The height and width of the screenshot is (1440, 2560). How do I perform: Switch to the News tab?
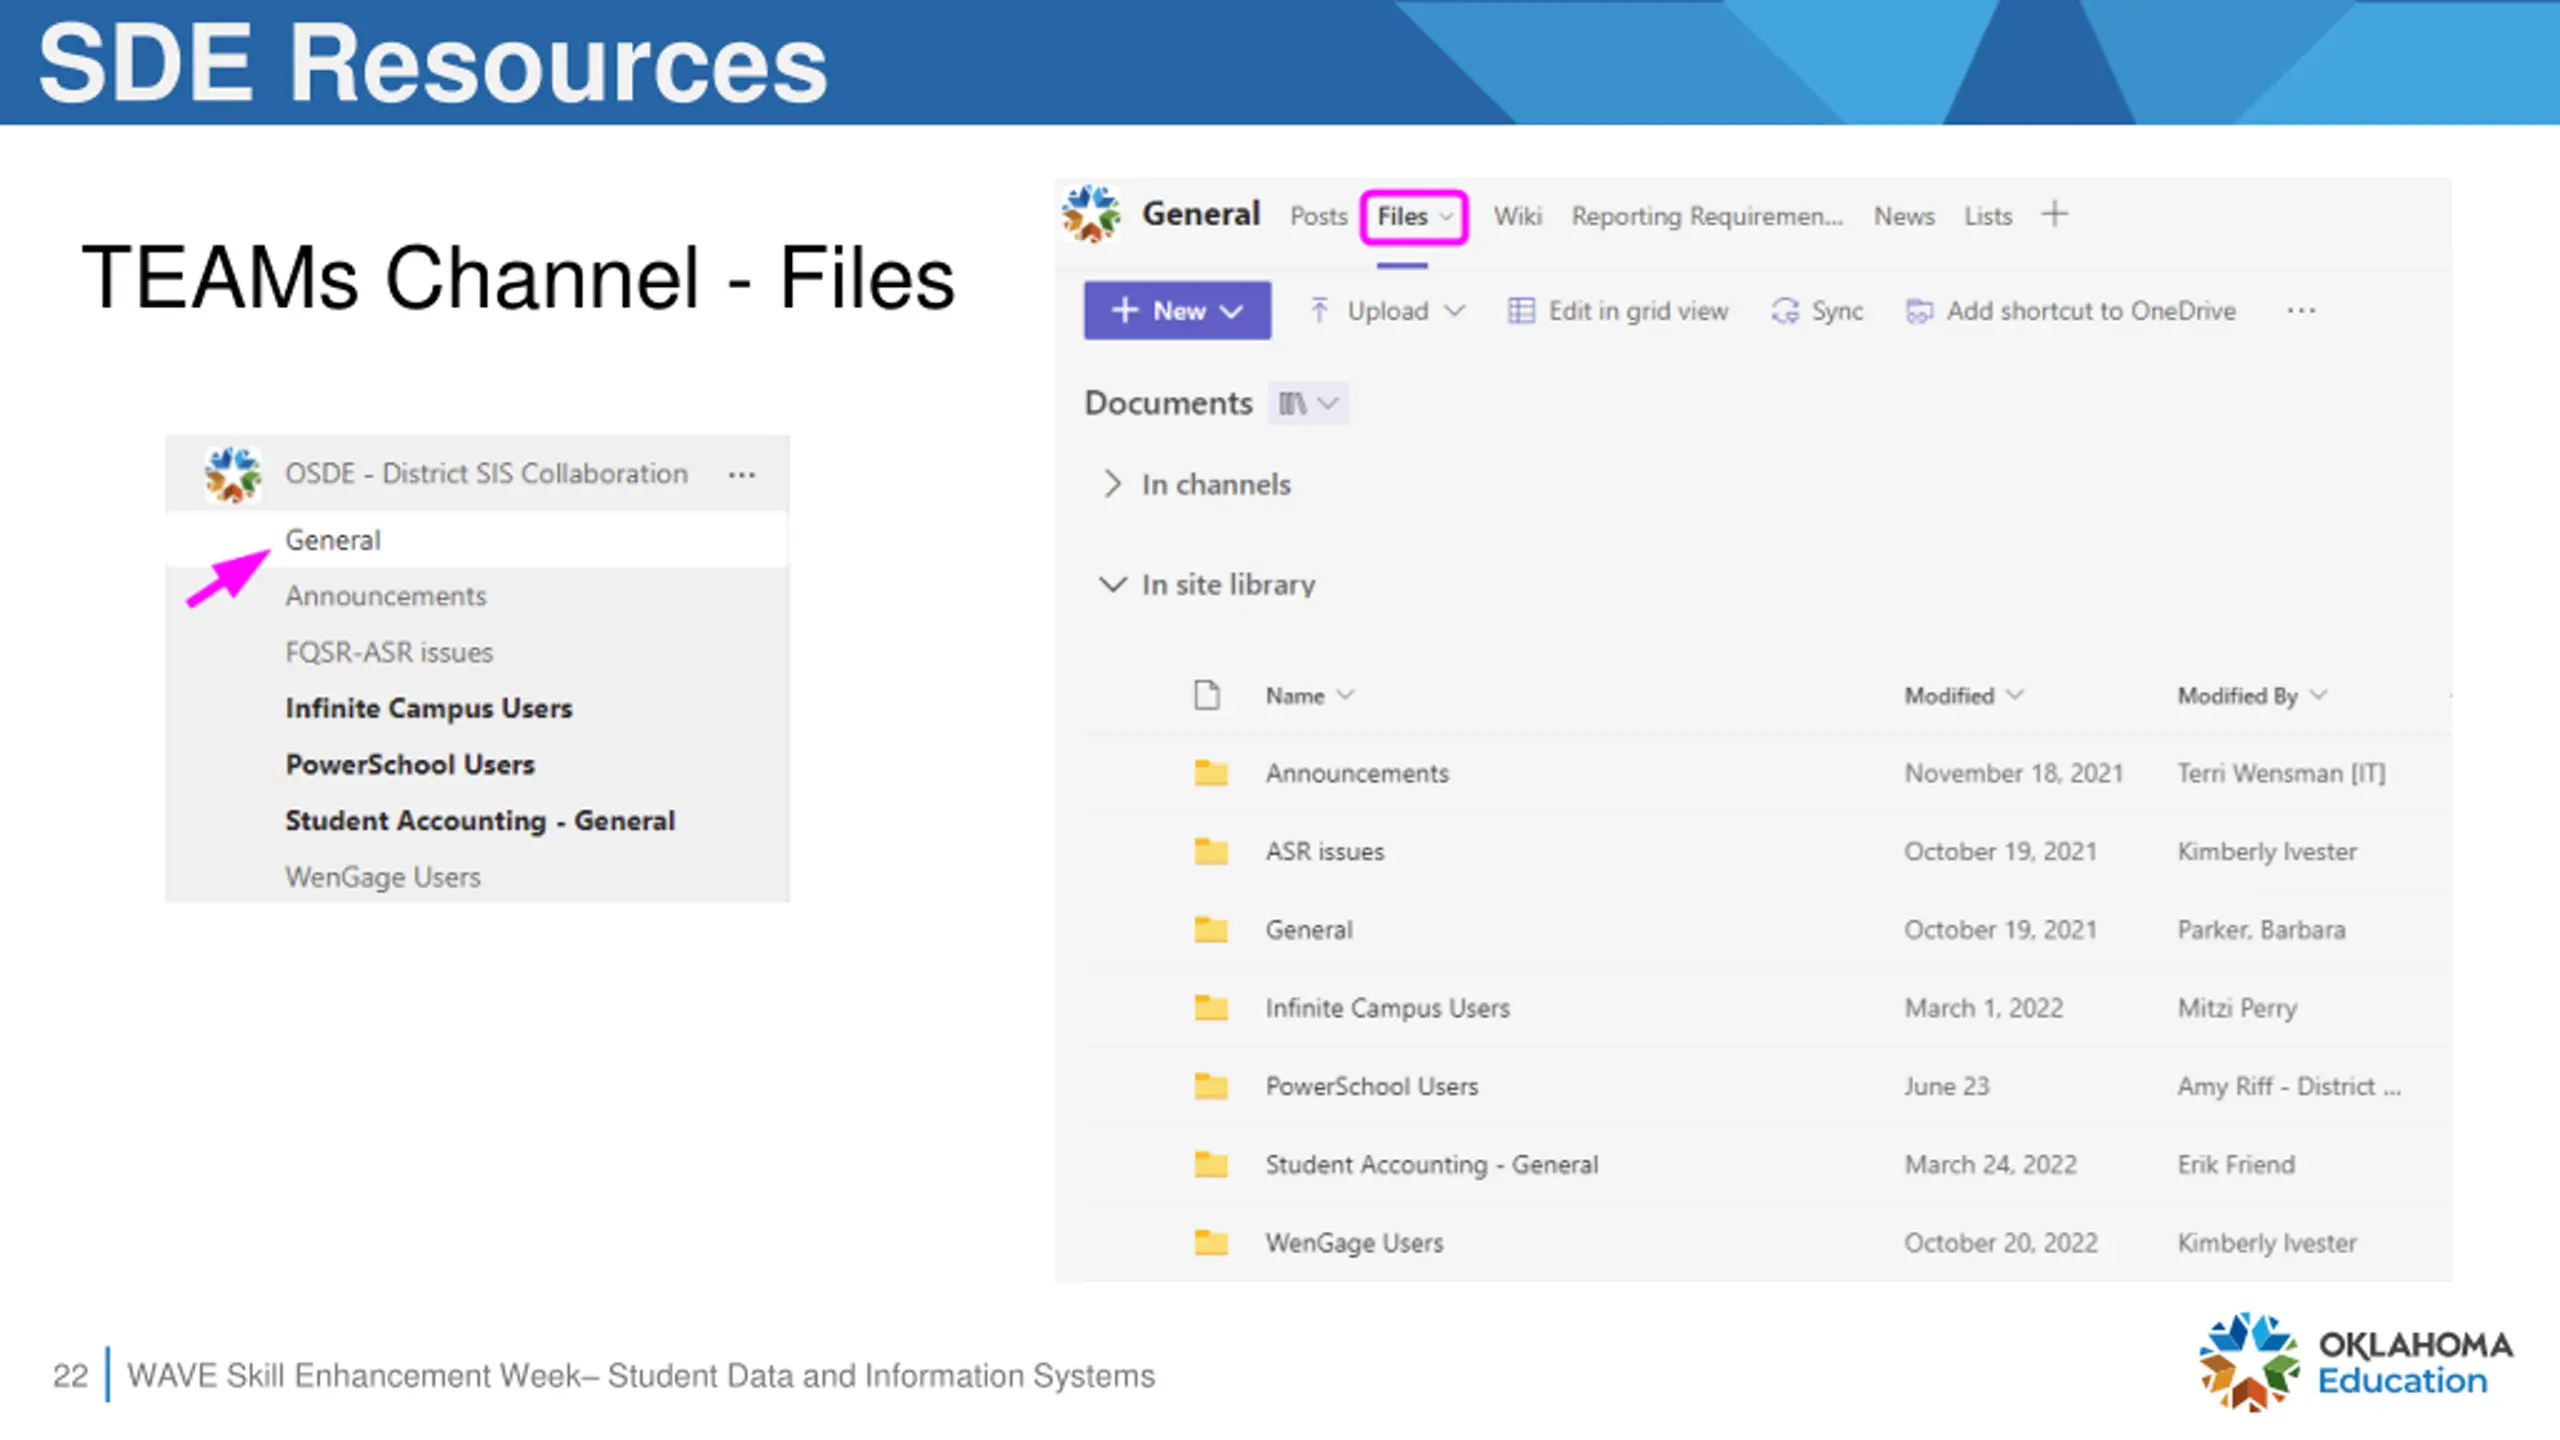(x=1904, y=216)
